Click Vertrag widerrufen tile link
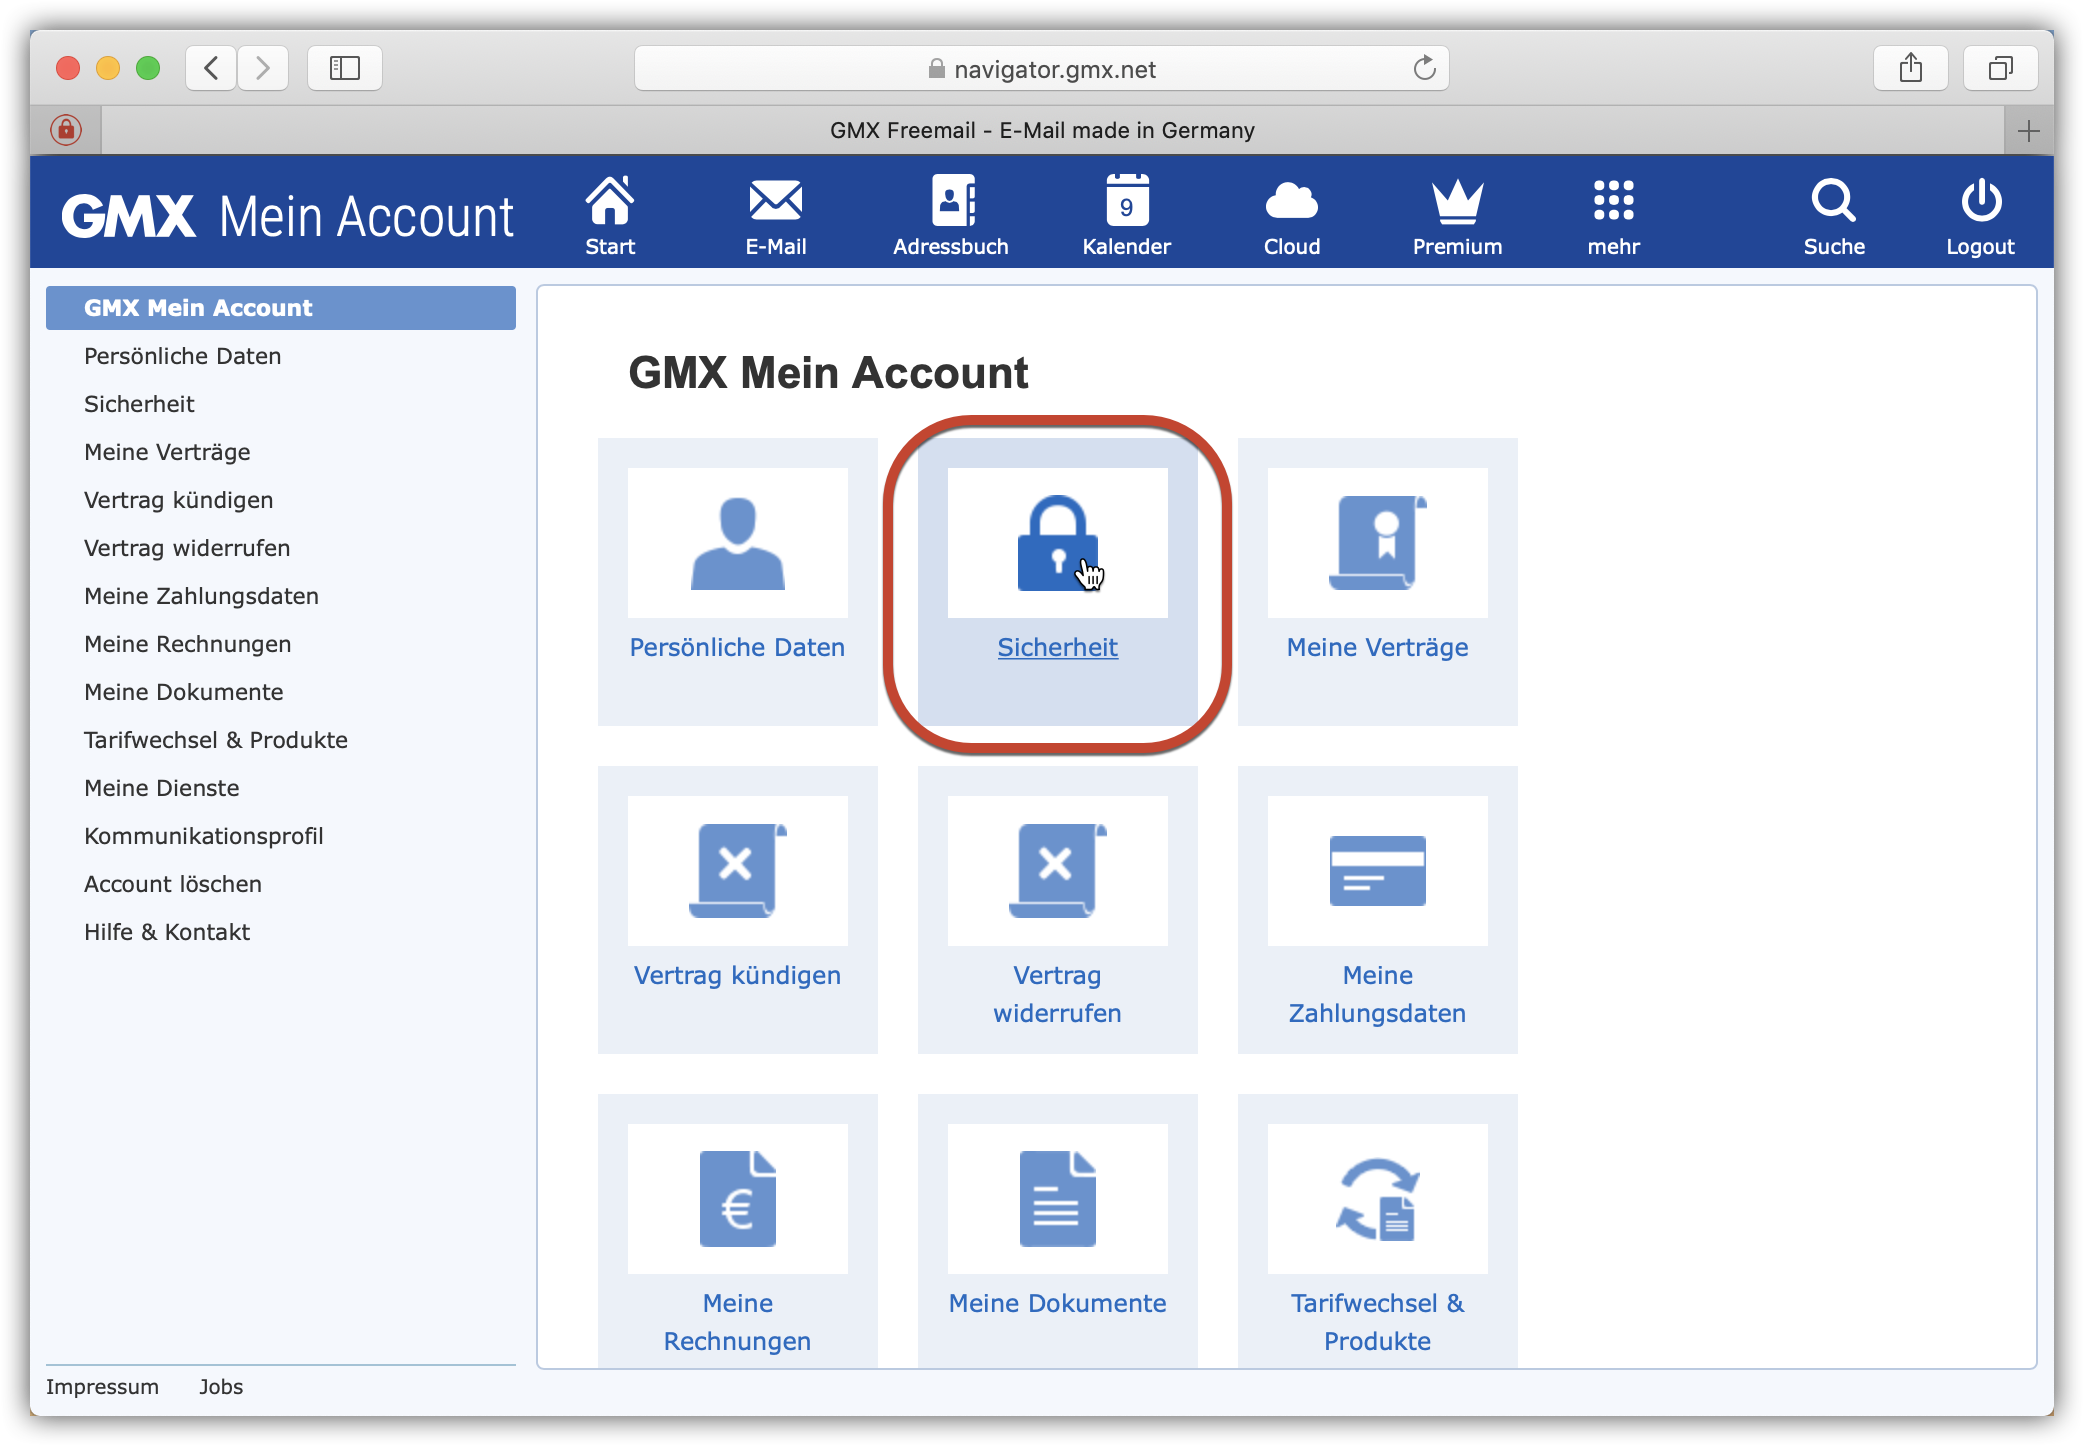2084x1446 pixels. point(1057,994)
